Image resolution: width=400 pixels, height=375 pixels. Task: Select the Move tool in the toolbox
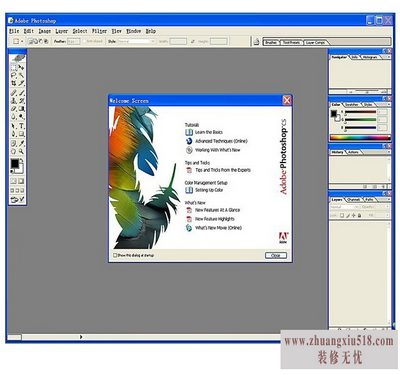pyautogui.click(x=21, y=67)
